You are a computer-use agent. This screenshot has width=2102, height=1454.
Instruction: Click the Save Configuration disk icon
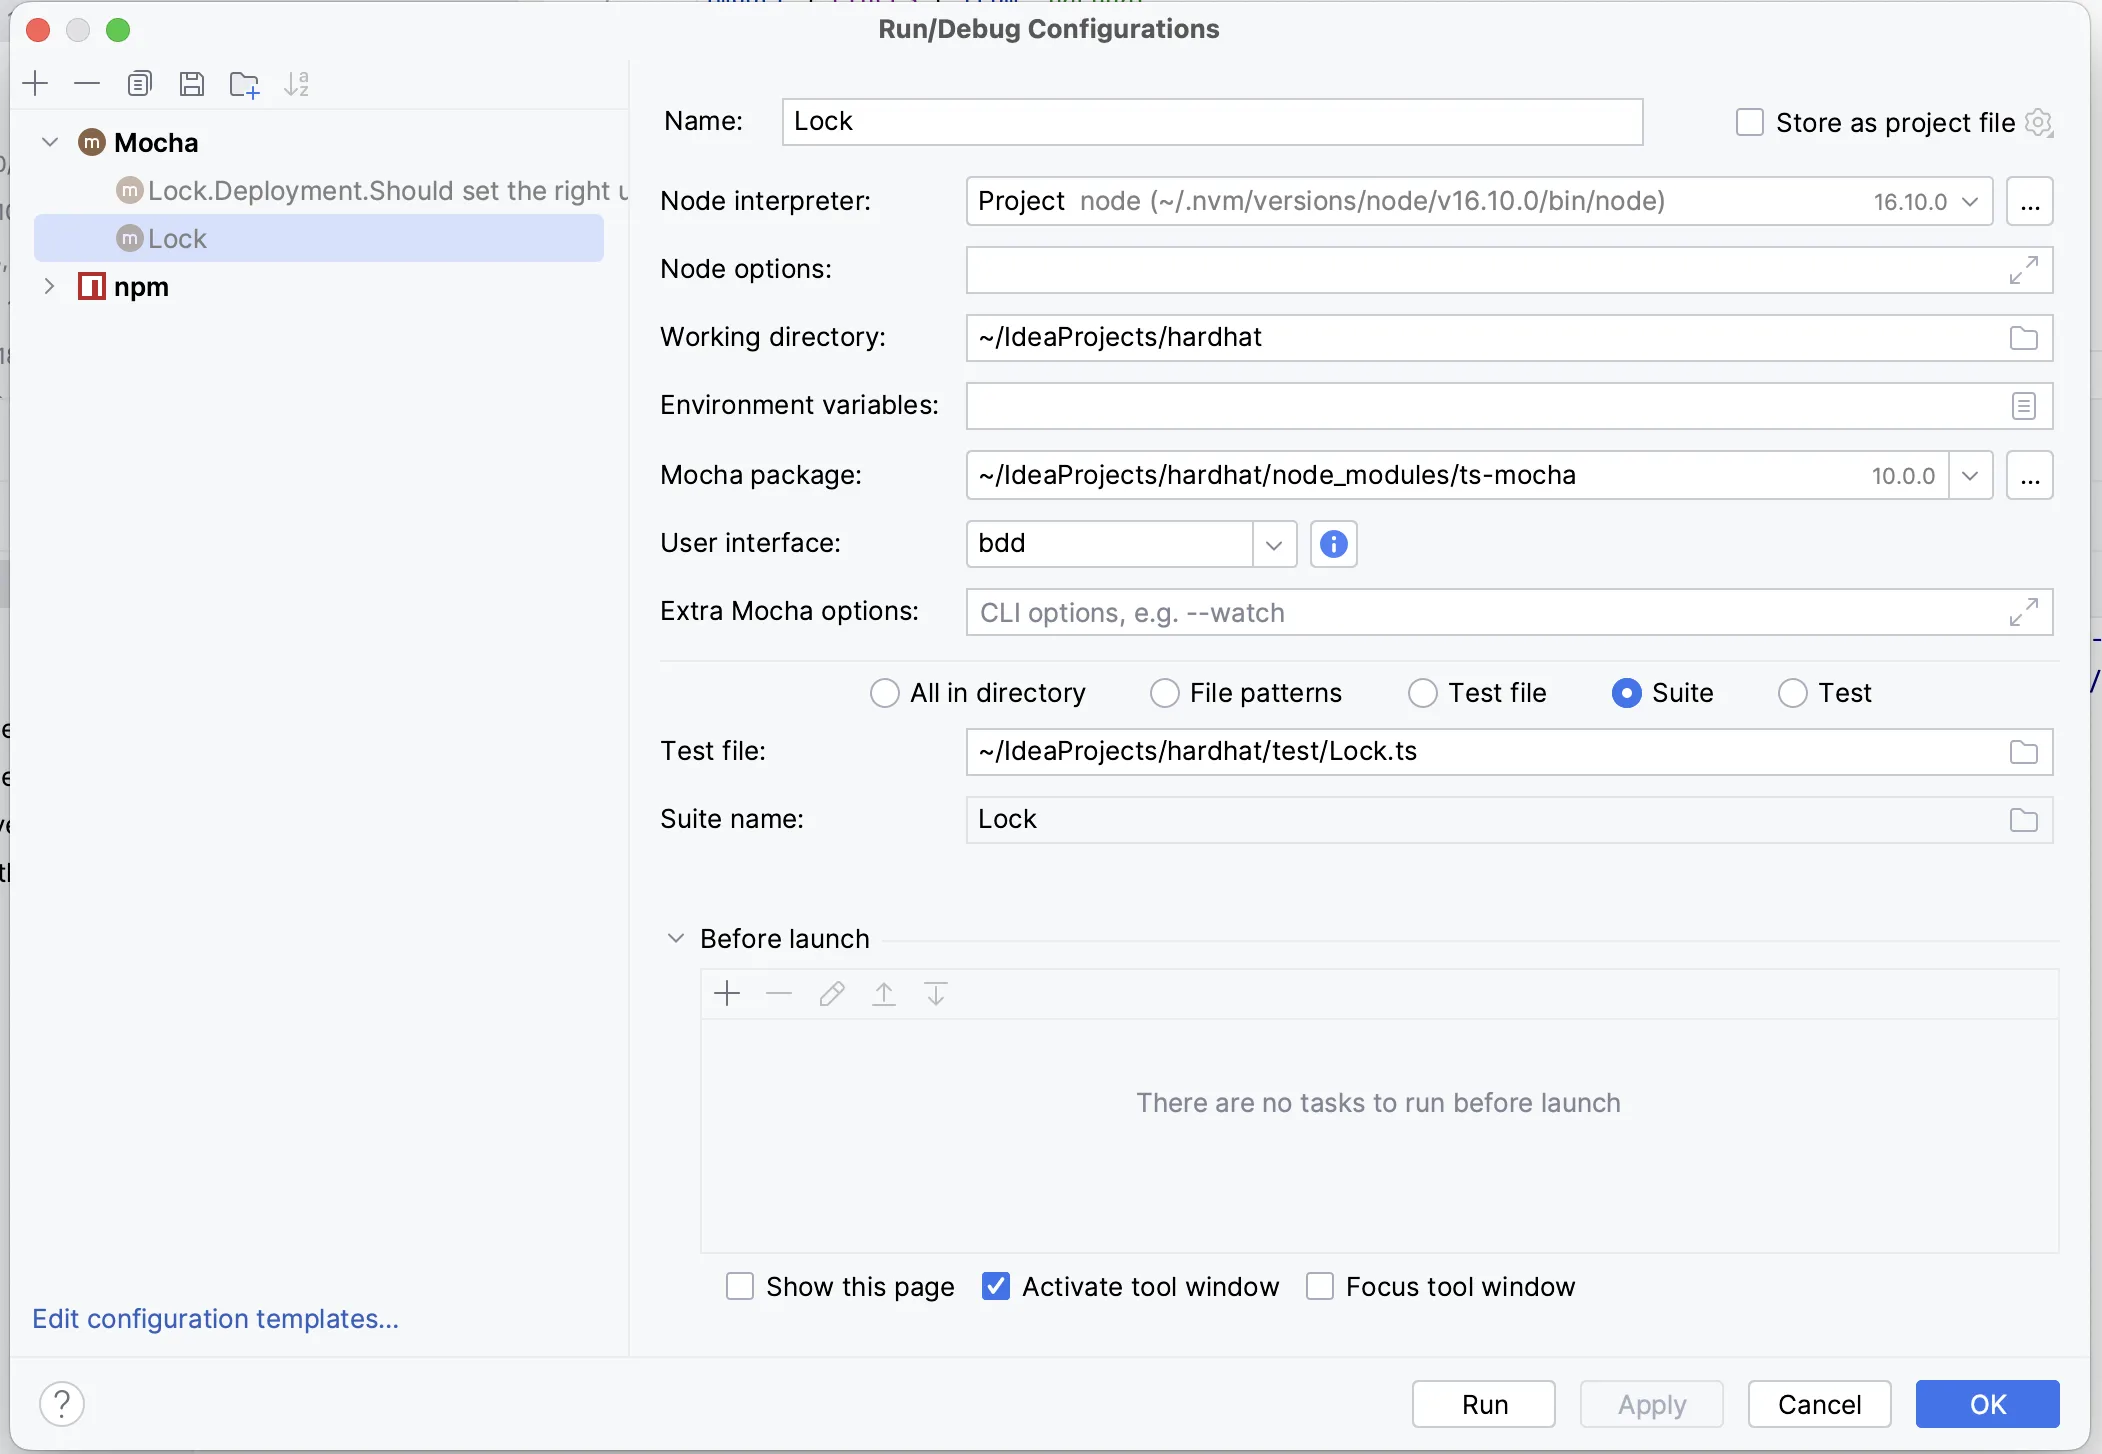192,84
